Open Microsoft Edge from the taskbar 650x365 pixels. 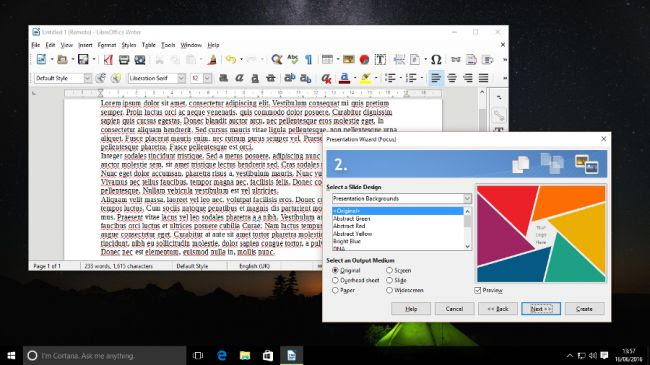tap(222, 355)
